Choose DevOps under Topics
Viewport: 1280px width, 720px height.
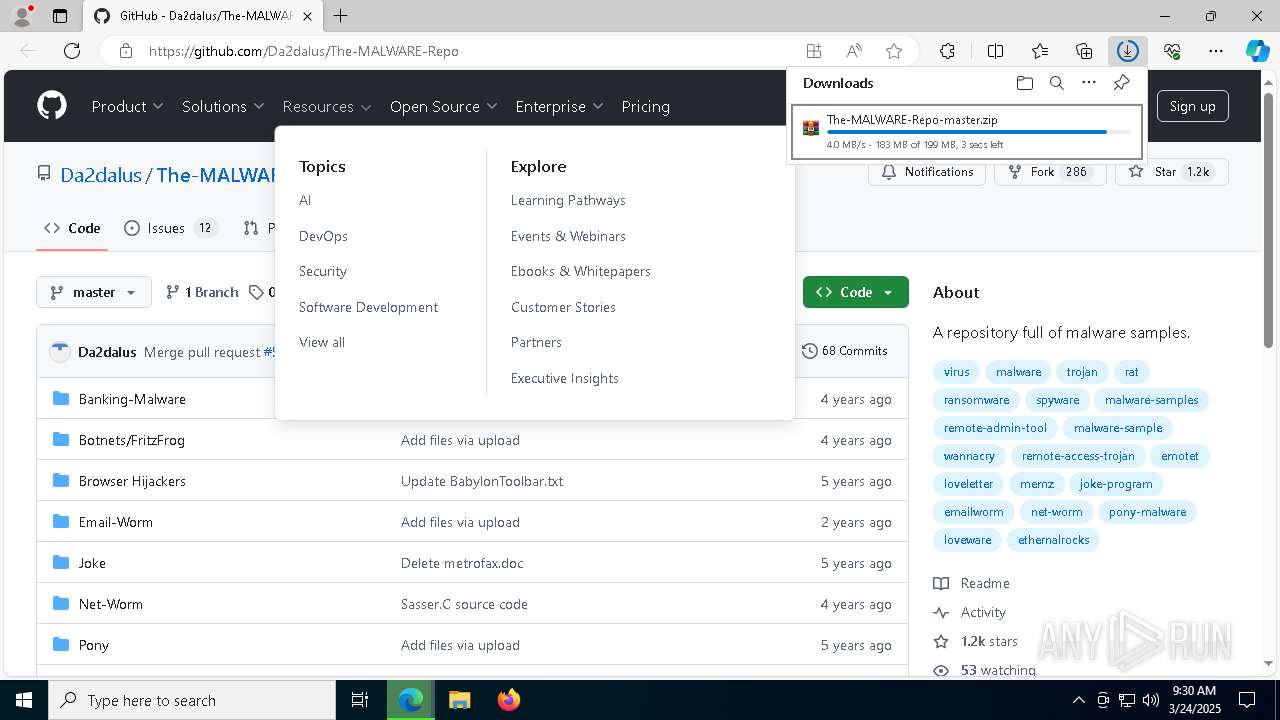point(323,236)
